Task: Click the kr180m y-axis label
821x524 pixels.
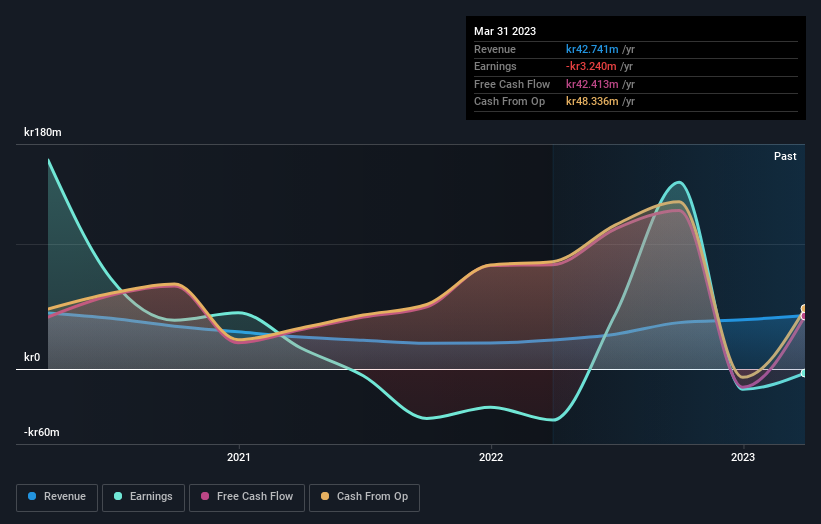Action: [x=42, y=132]
